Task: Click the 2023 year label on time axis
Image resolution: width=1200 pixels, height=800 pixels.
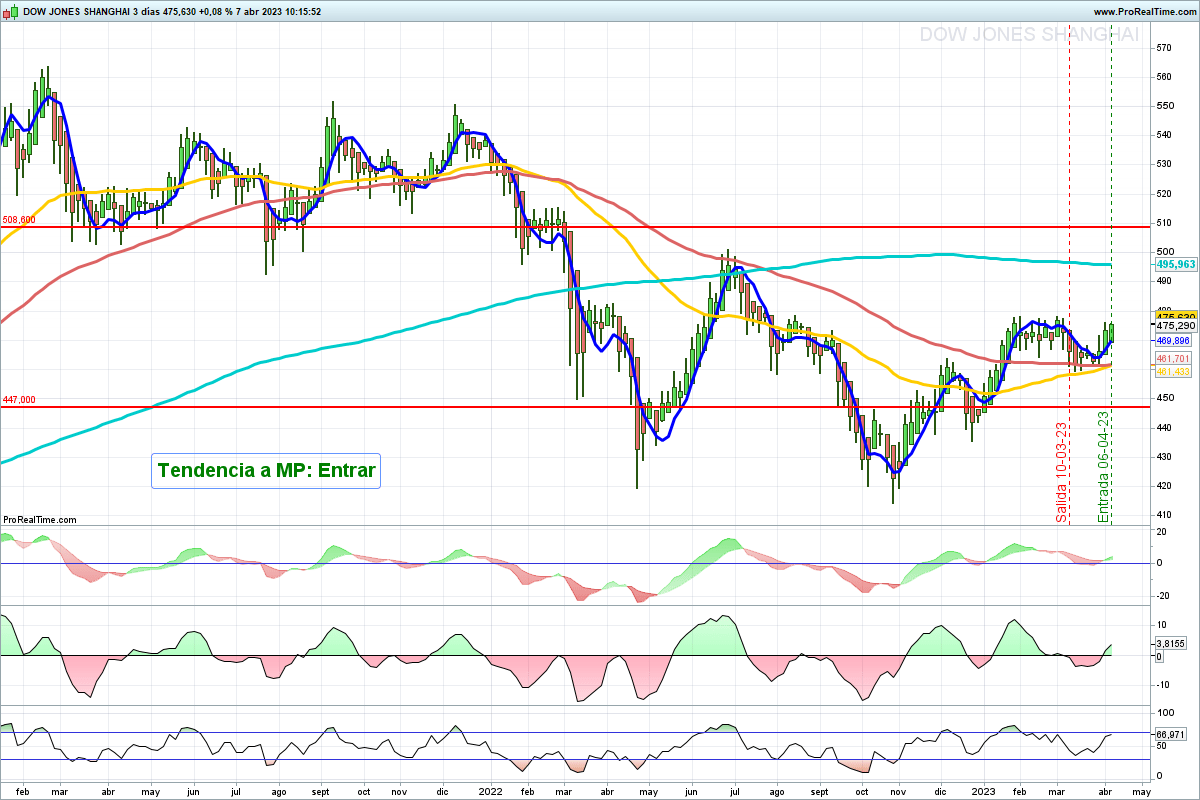Action: point(984,791)
